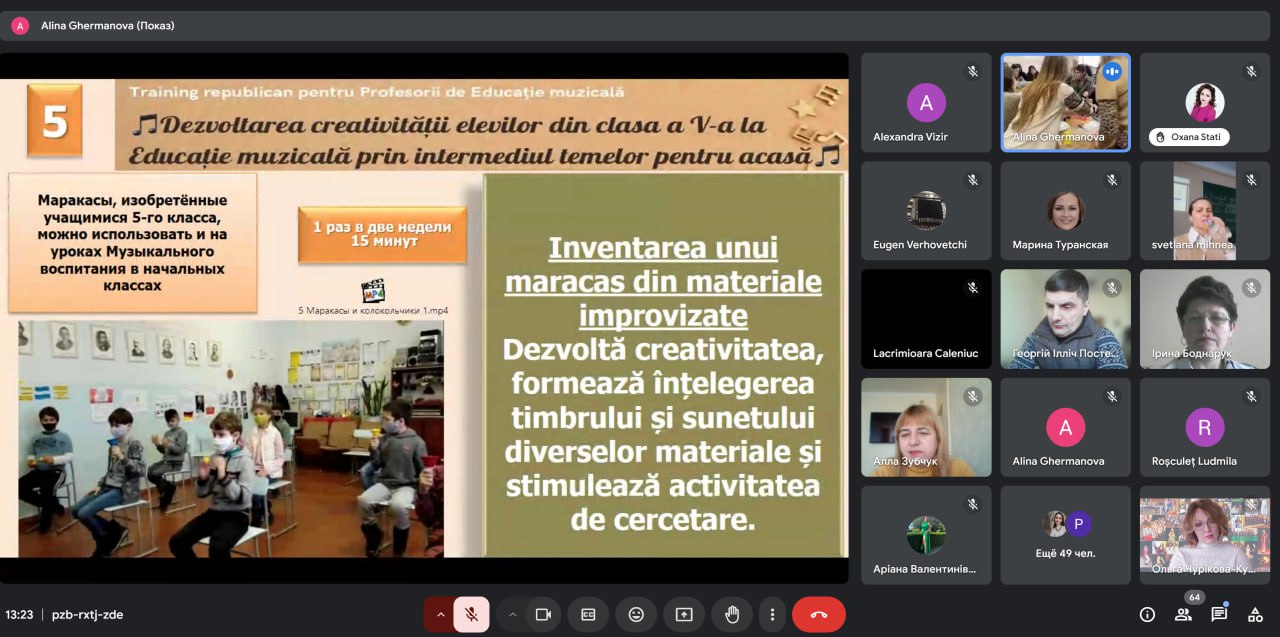Click the shared presentation slide area
Viewport: 1280px width, 637px height.
coord(424,318)
